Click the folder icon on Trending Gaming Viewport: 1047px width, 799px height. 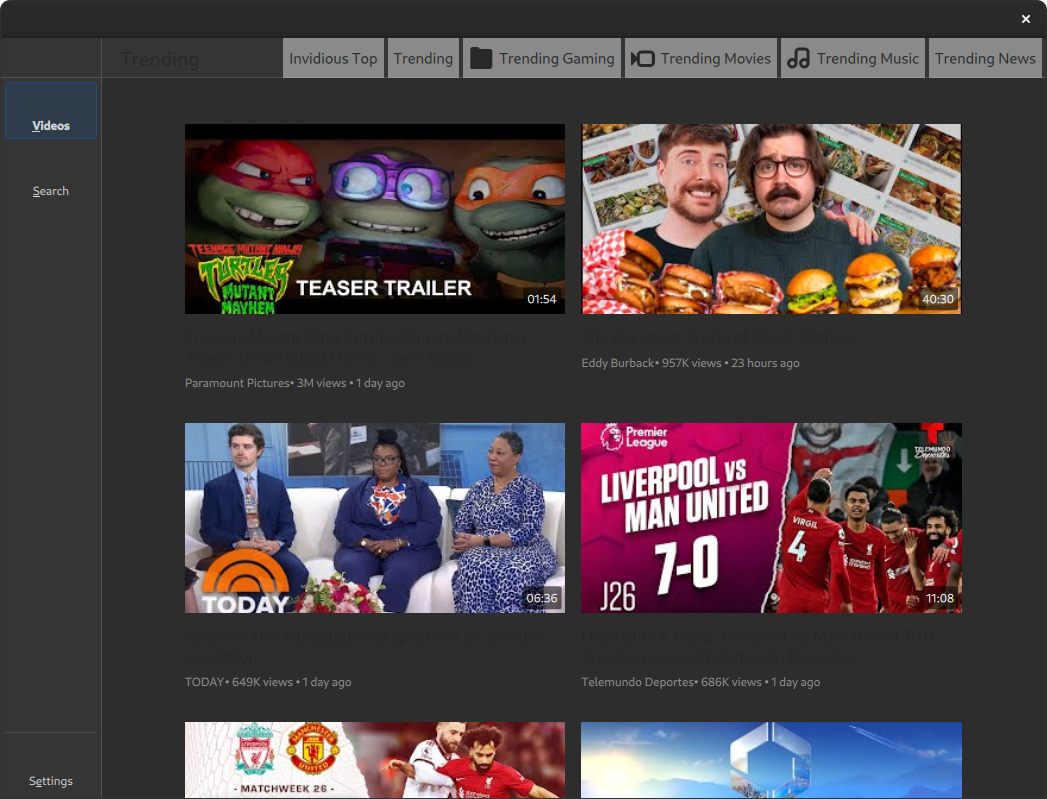click(481, 58)
